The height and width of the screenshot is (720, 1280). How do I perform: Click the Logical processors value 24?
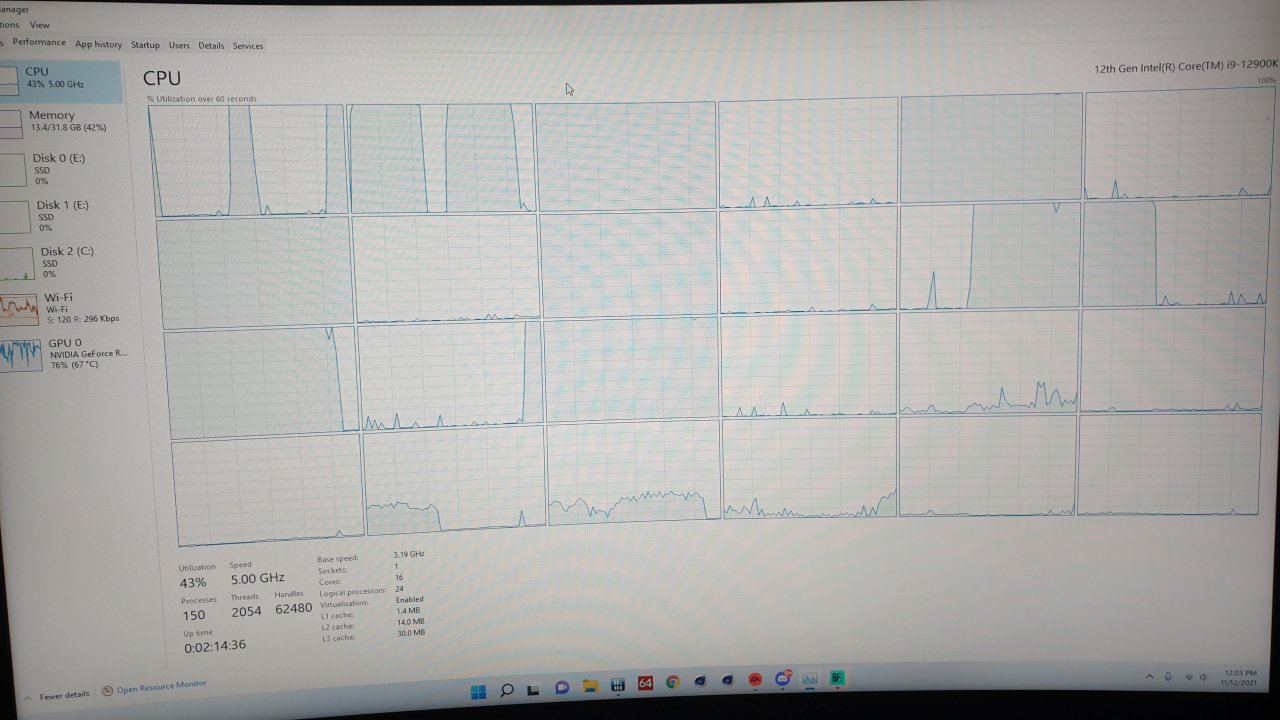click(400, 589)
